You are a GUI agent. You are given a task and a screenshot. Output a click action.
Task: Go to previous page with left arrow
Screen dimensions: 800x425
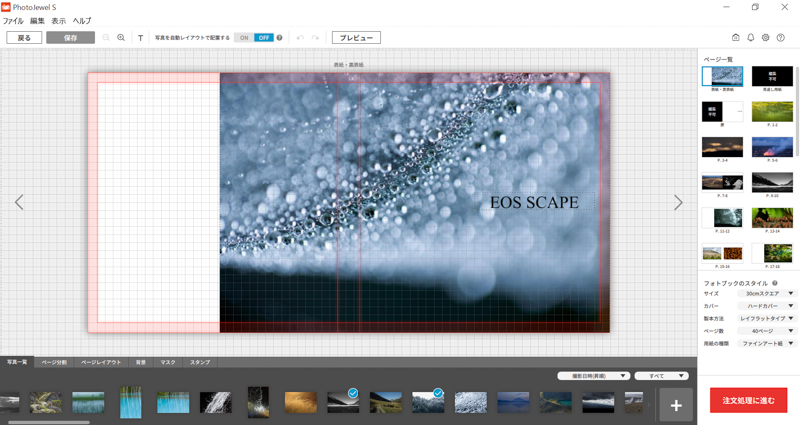[19, 202]
